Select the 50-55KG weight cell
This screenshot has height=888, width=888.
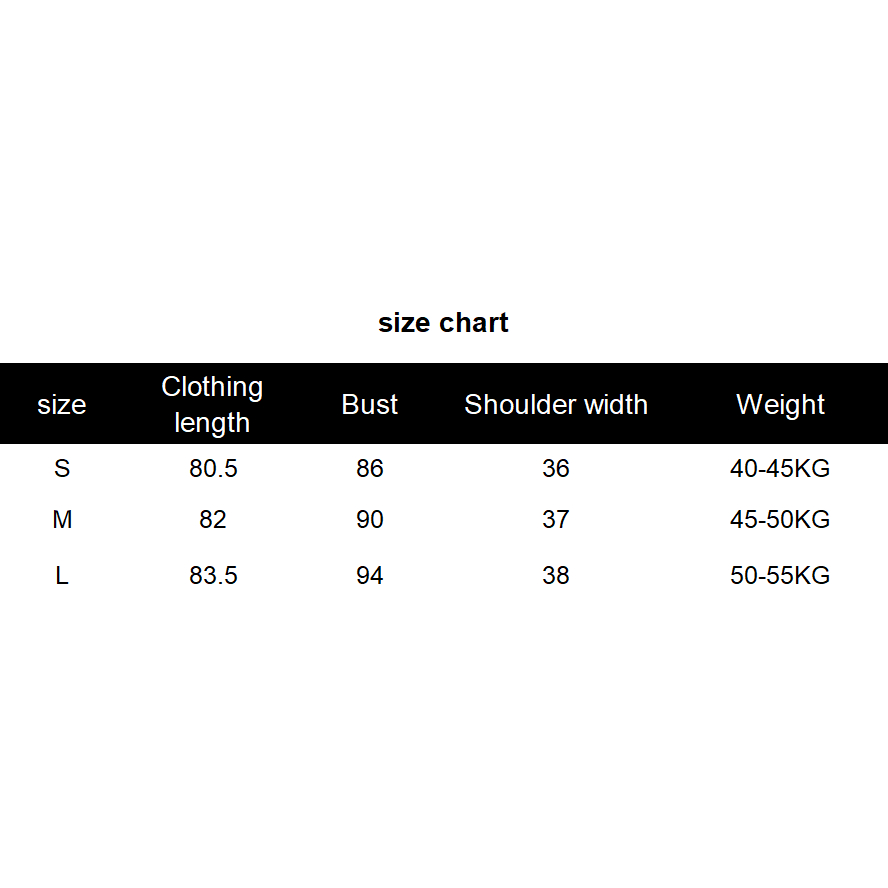[780, 576]
